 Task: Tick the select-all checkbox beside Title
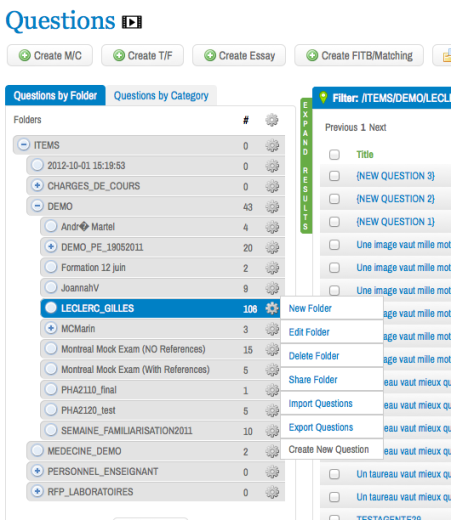coord(334,155)
